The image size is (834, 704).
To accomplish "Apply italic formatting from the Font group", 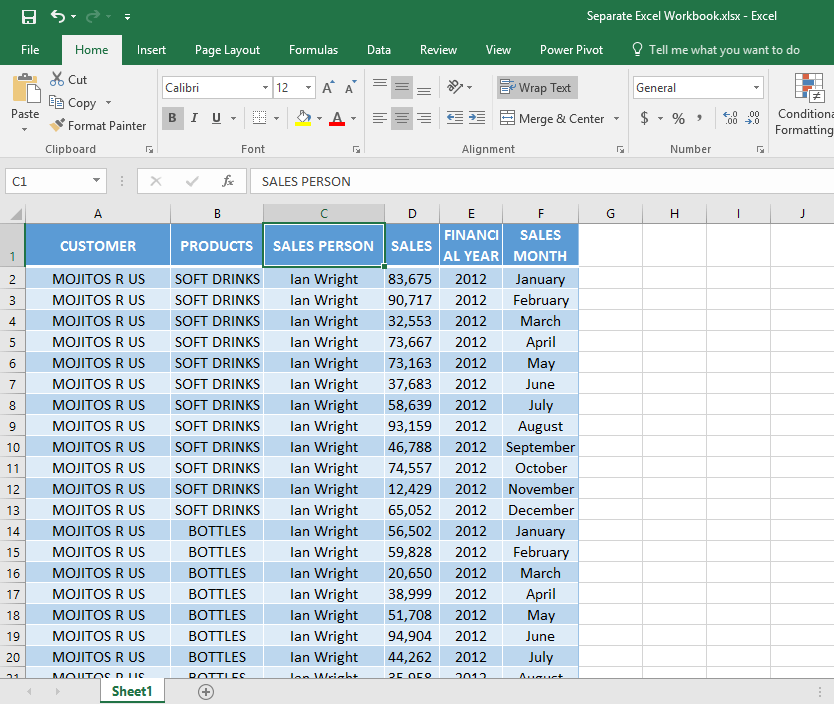I will click(x=194, y=118).
